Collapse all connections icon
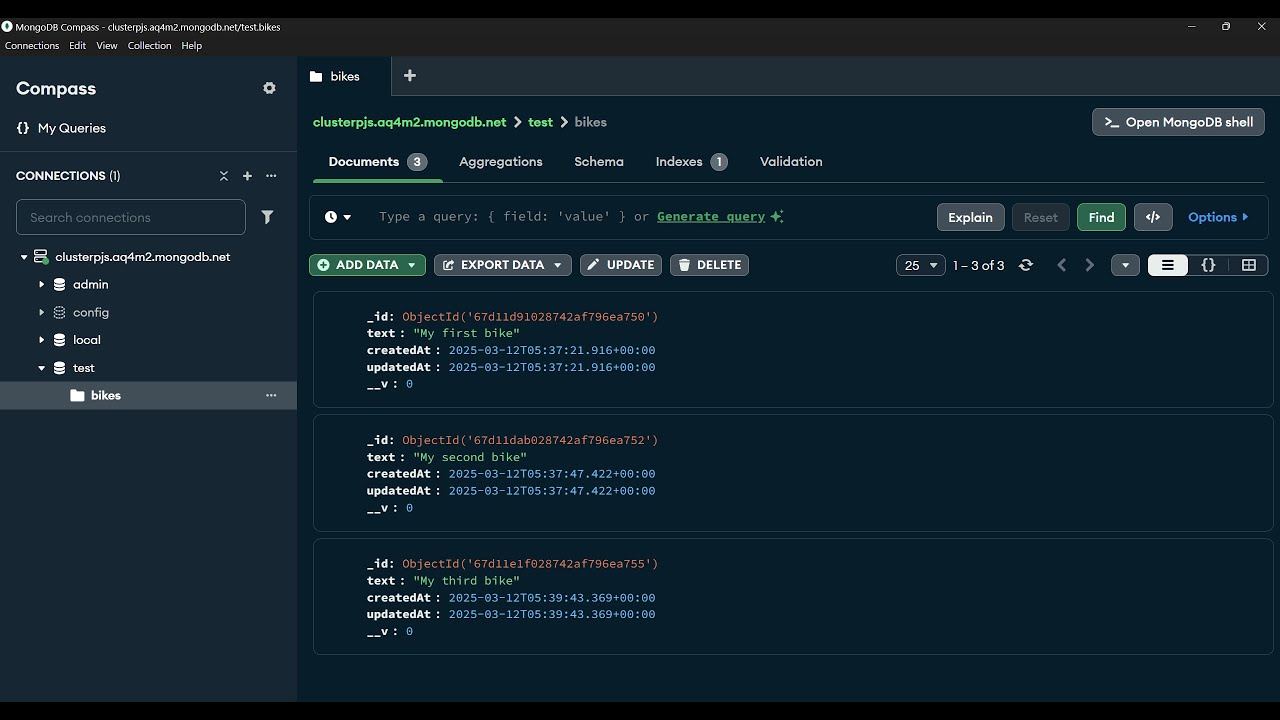This screenshot has width=1280, height=720. tap(224, 176)
